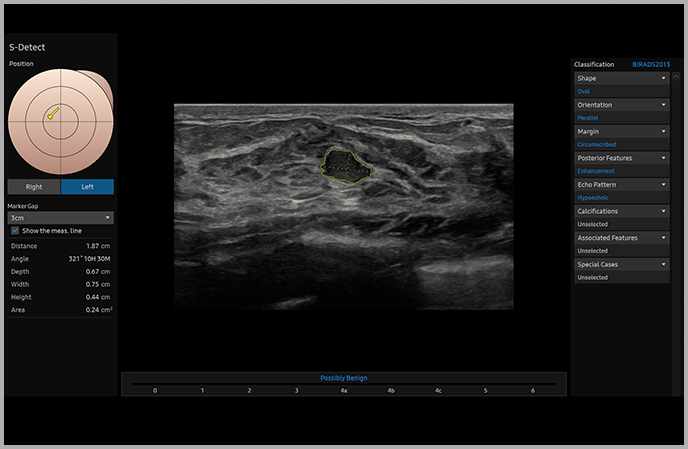Toggle the Show the meas. line checkbox
688x449 pixels.
(14, 230)
